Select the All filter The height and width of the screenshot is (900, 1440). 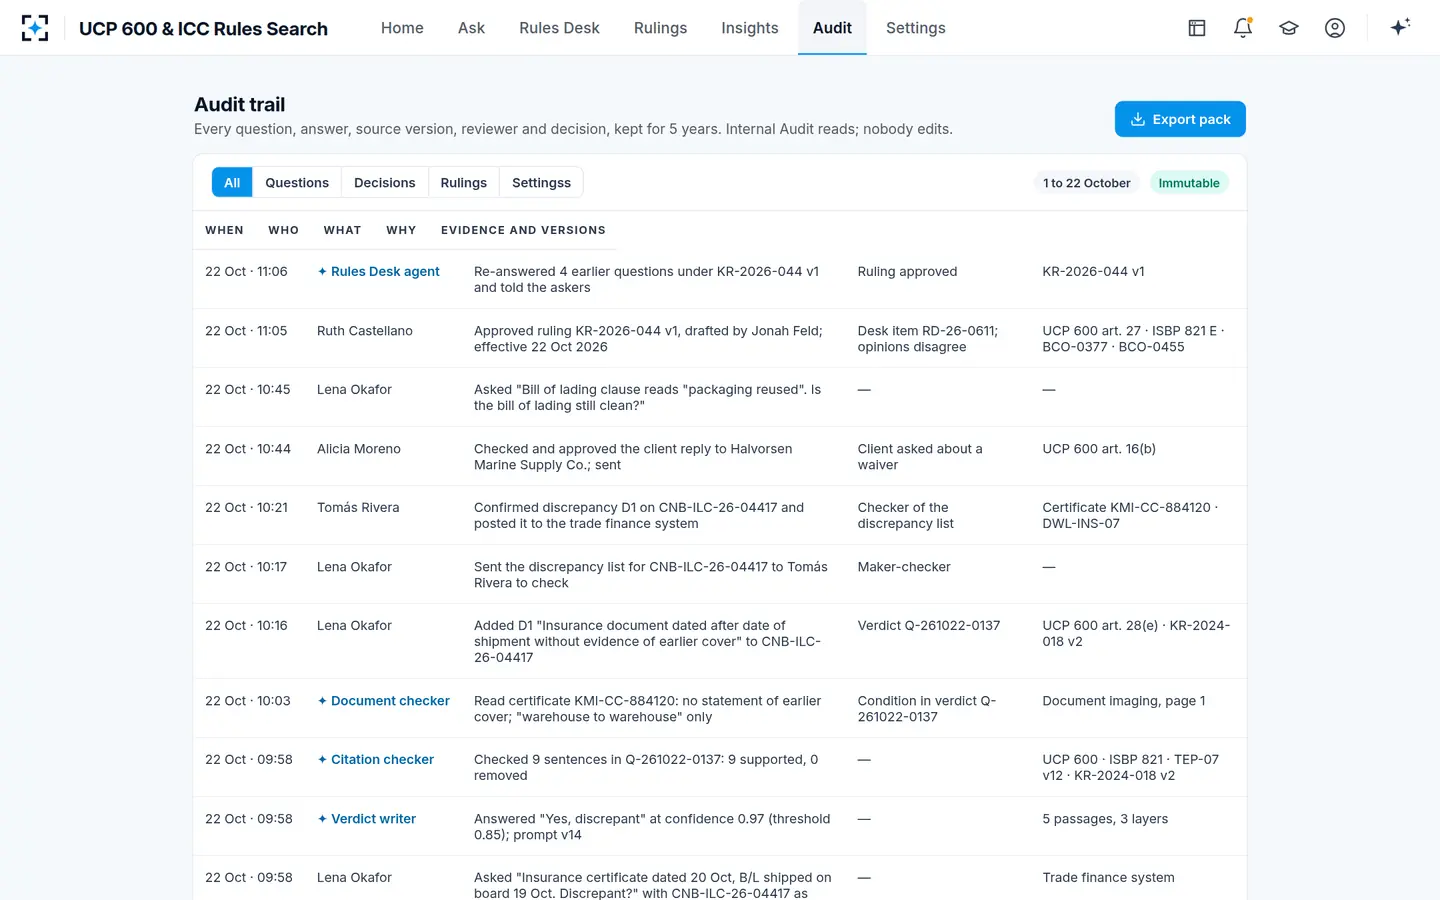coord(232,182)
